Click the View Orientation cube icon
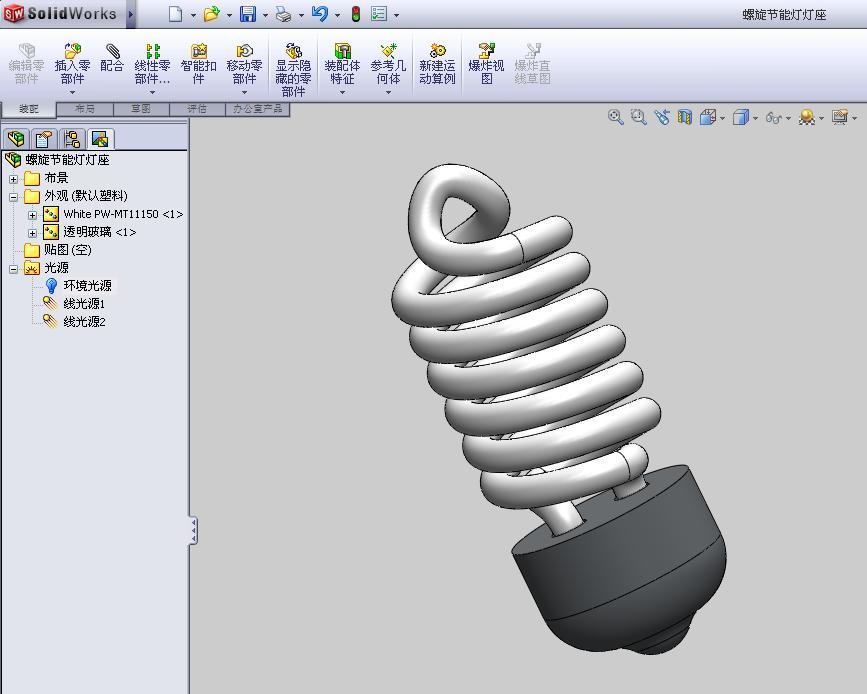The width and height of the screenshot is (867, 694). pos(708,117)
